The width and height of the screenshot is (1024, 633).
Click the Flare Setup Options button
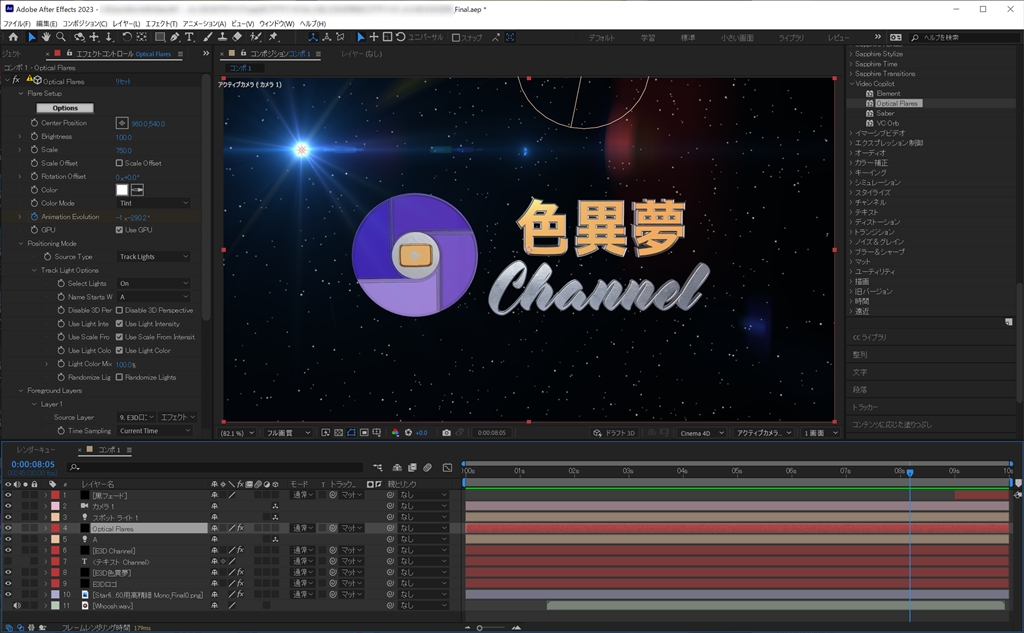pos(65,108)
